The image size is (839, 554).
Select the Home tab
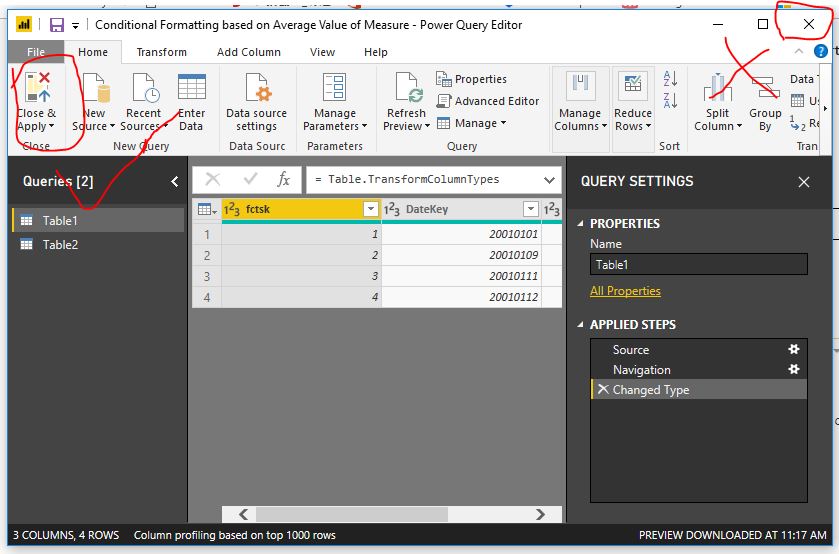click(93, 52)
